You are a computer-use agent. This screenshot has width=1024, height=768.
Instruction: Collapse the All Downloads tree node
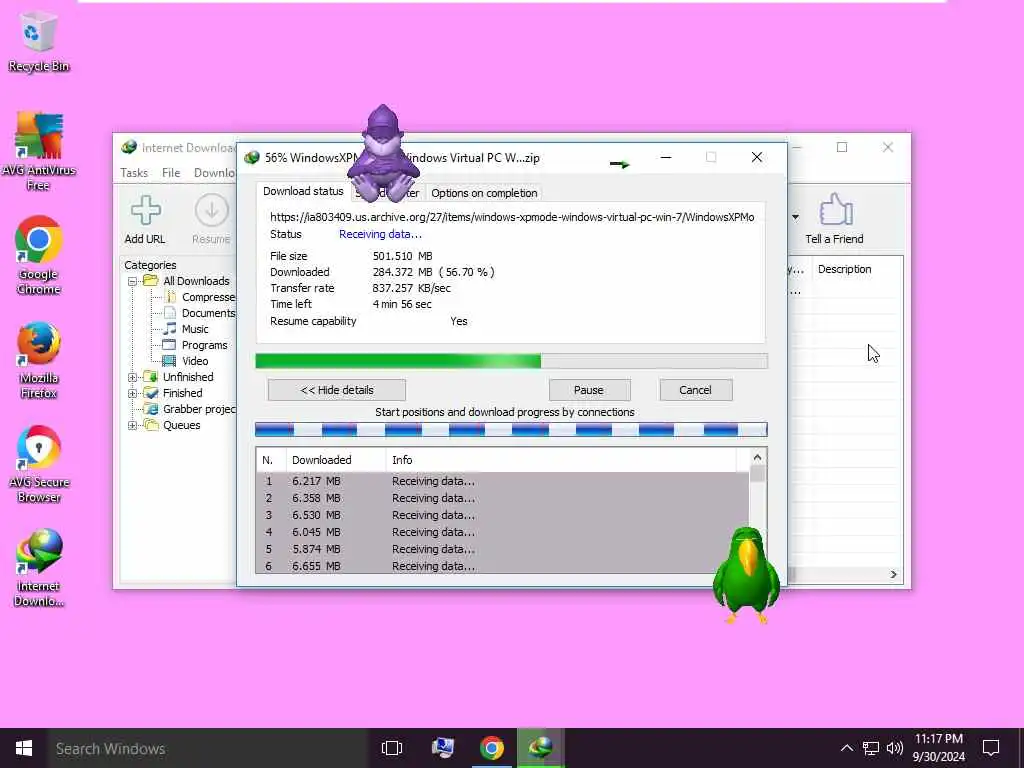click(x=133, y=281)
